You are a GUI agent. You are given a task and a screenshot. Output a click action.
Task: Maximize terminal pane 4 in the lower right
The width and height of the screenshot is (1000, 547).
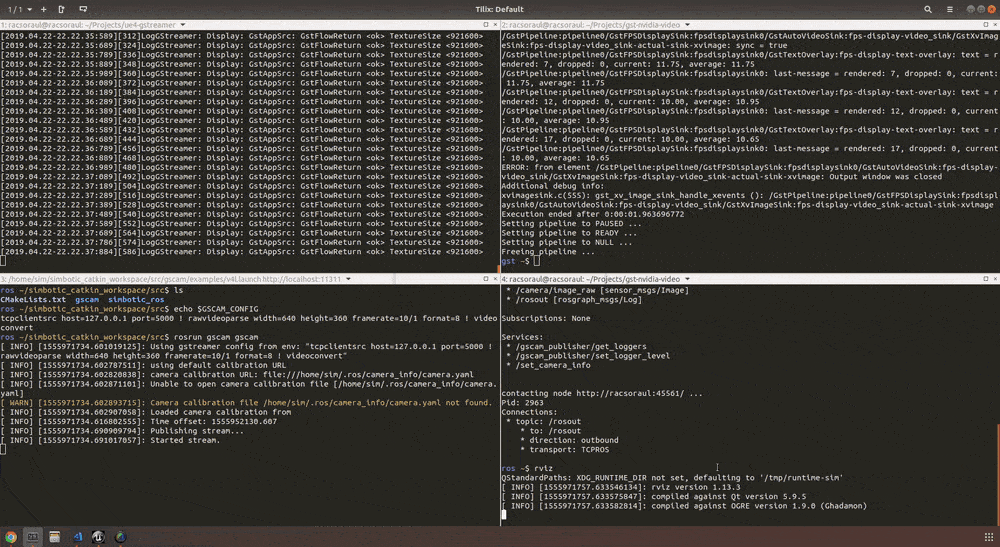point(986,279)
